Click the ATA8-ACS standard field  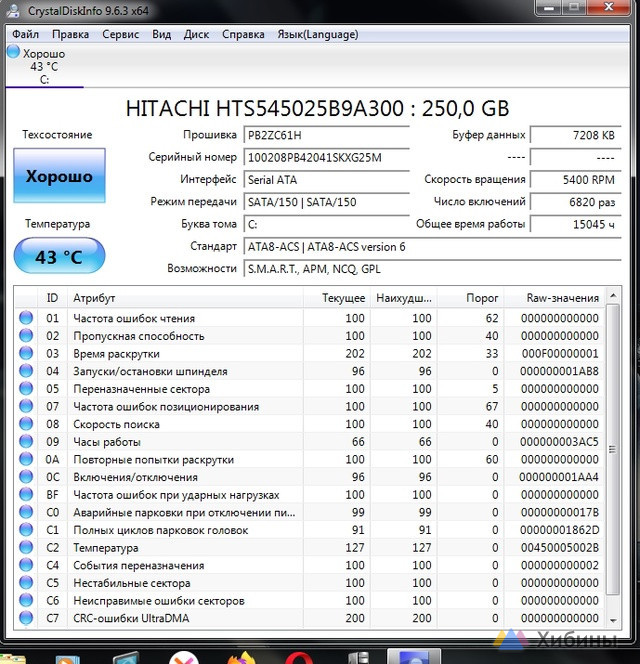click(432, 247)
